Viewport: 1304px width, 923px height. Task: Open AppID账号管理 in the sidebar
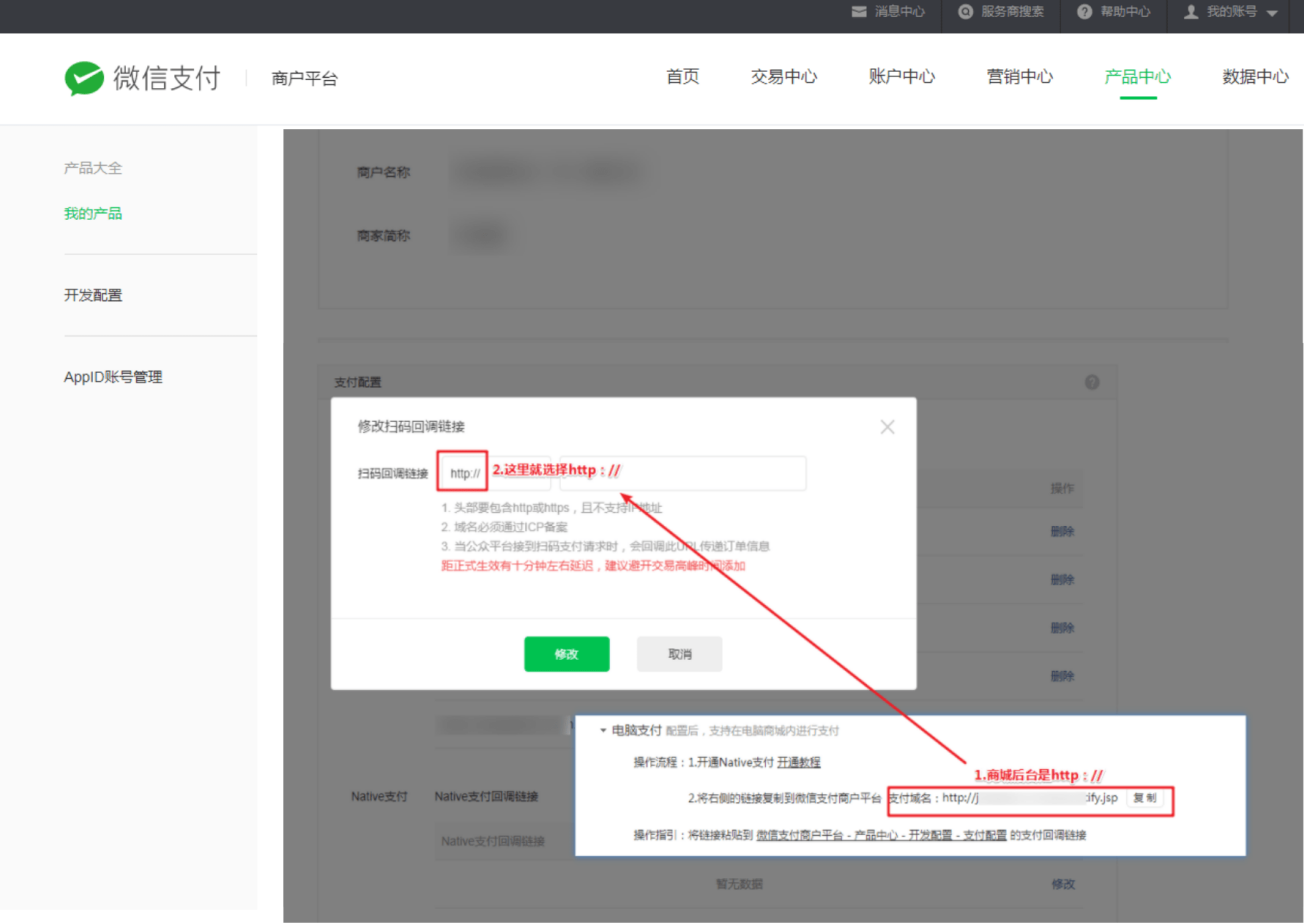click(113, 377)
